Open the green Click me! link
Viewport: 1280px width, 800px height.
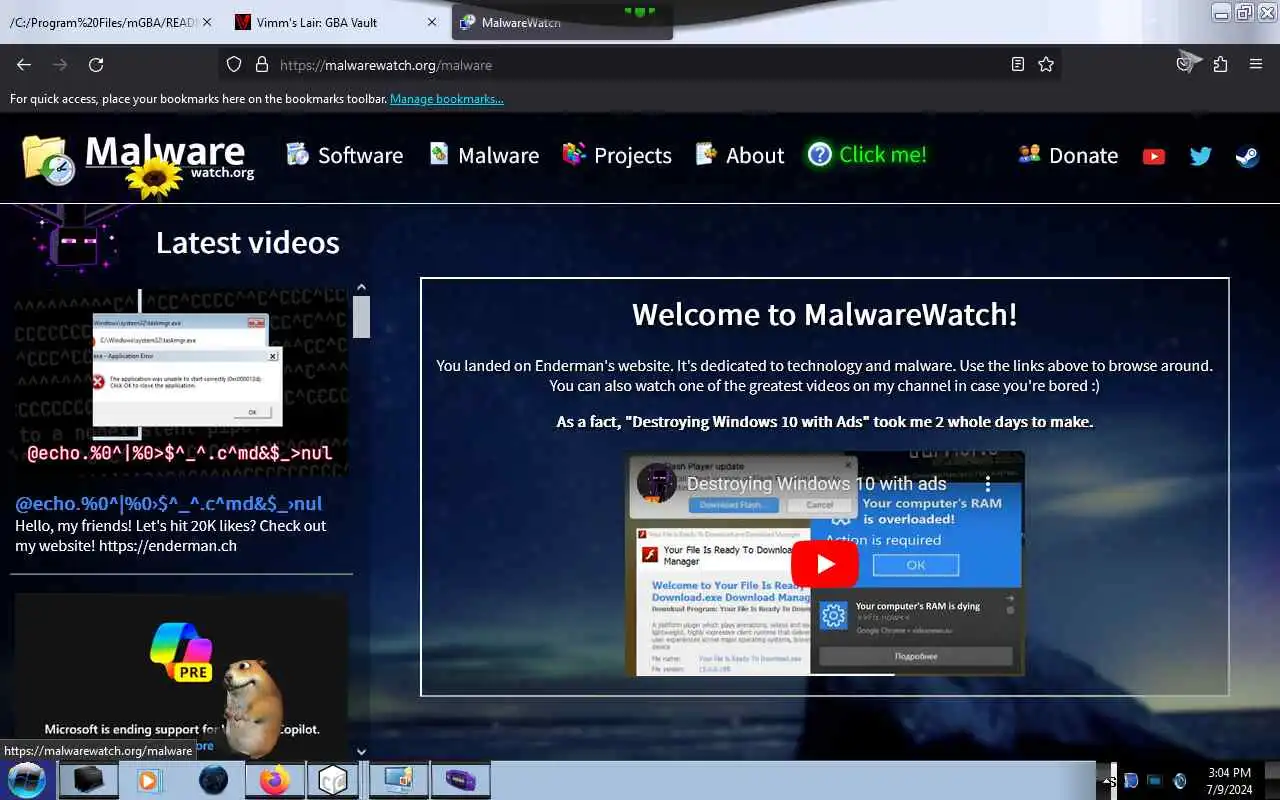(867, 155)
